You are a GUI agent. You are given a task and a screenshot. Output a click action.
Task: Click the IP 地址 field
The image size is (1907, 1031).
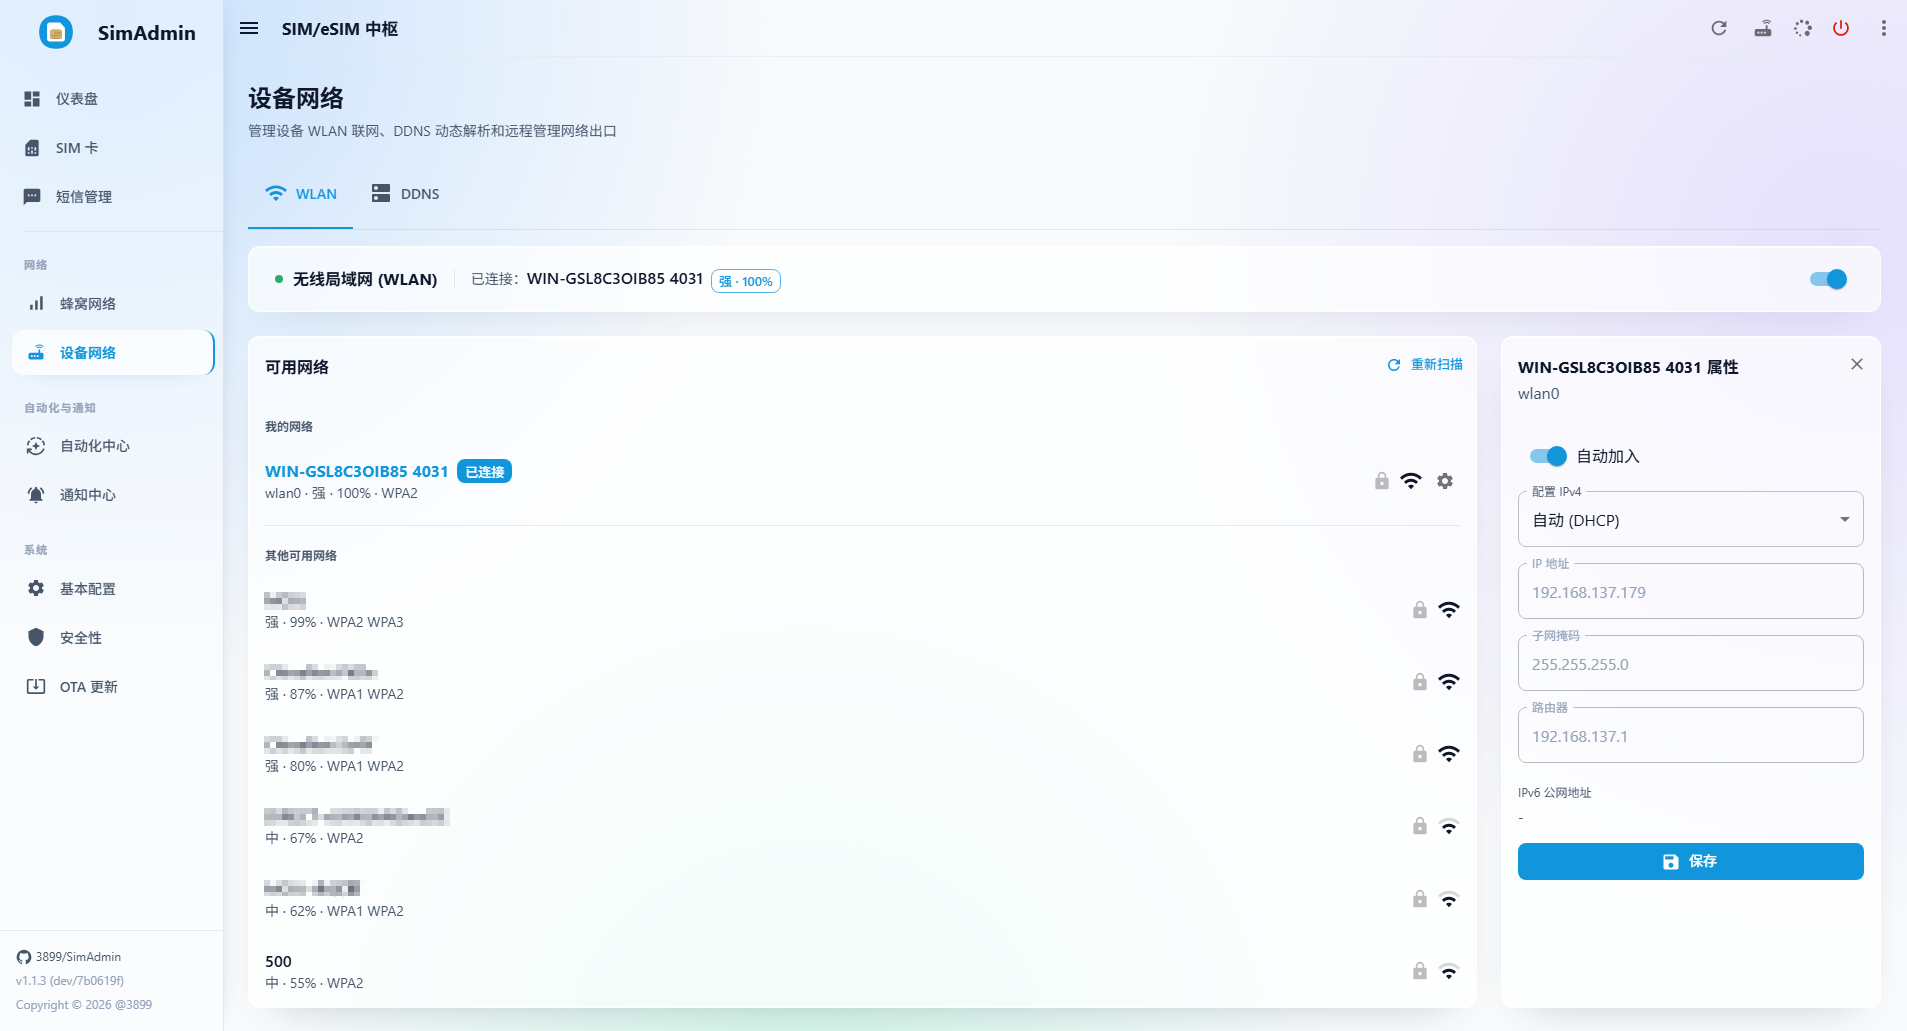click(x=1690, y=592)
